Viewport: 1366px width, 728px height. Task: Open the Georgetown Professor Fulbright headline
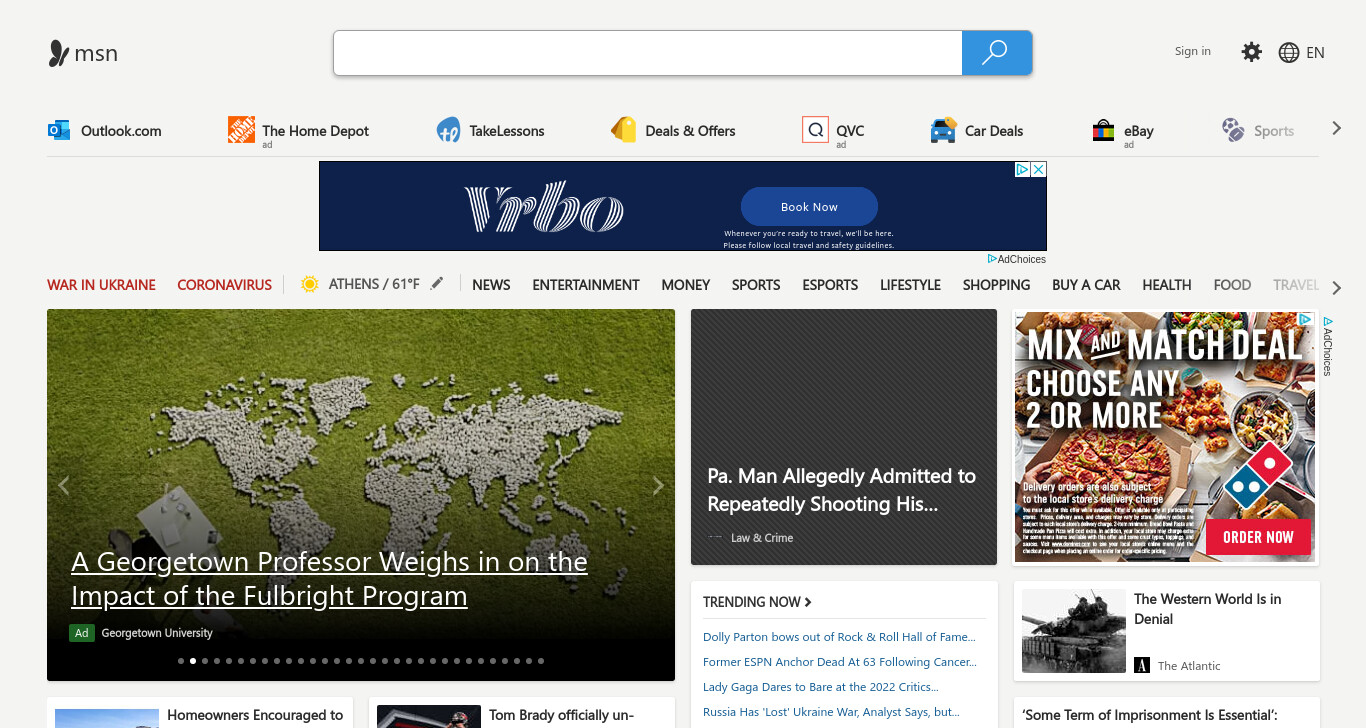(x=329, y=579)
